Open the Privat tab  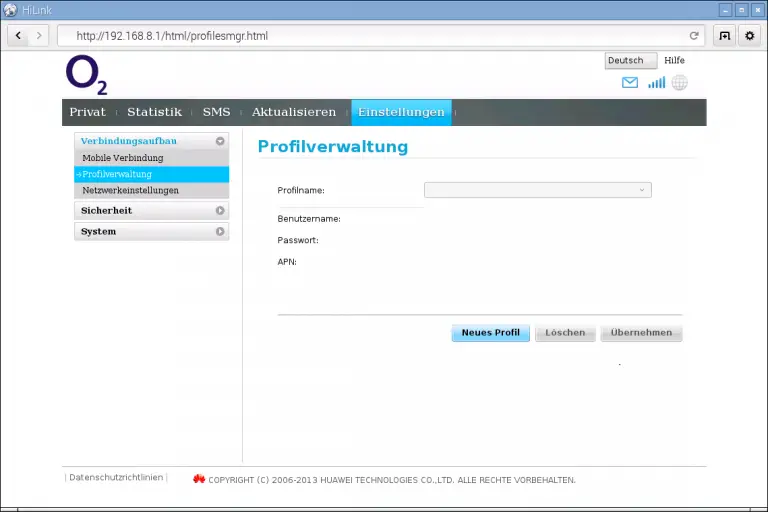point(88,112)
